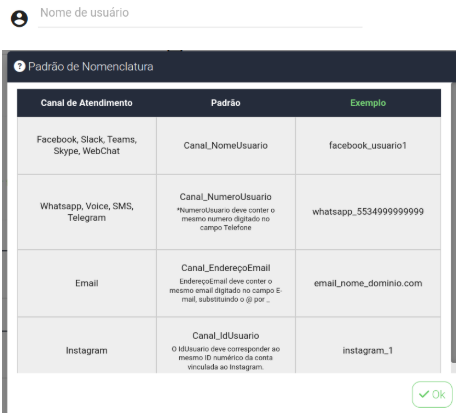
Task: Click the Canal_EndereçoEmail pattern text
Action: click(226, 268)
